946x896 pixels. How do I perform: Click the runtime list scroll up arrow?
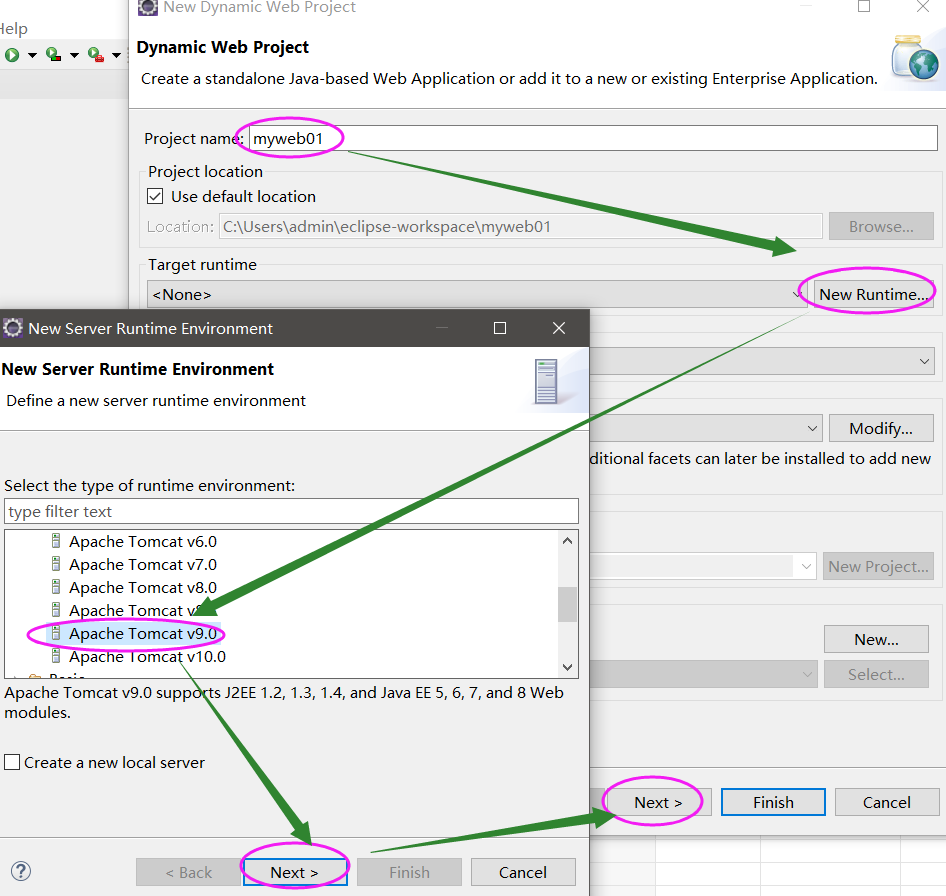pyautogui.click(x=567, y=541)
